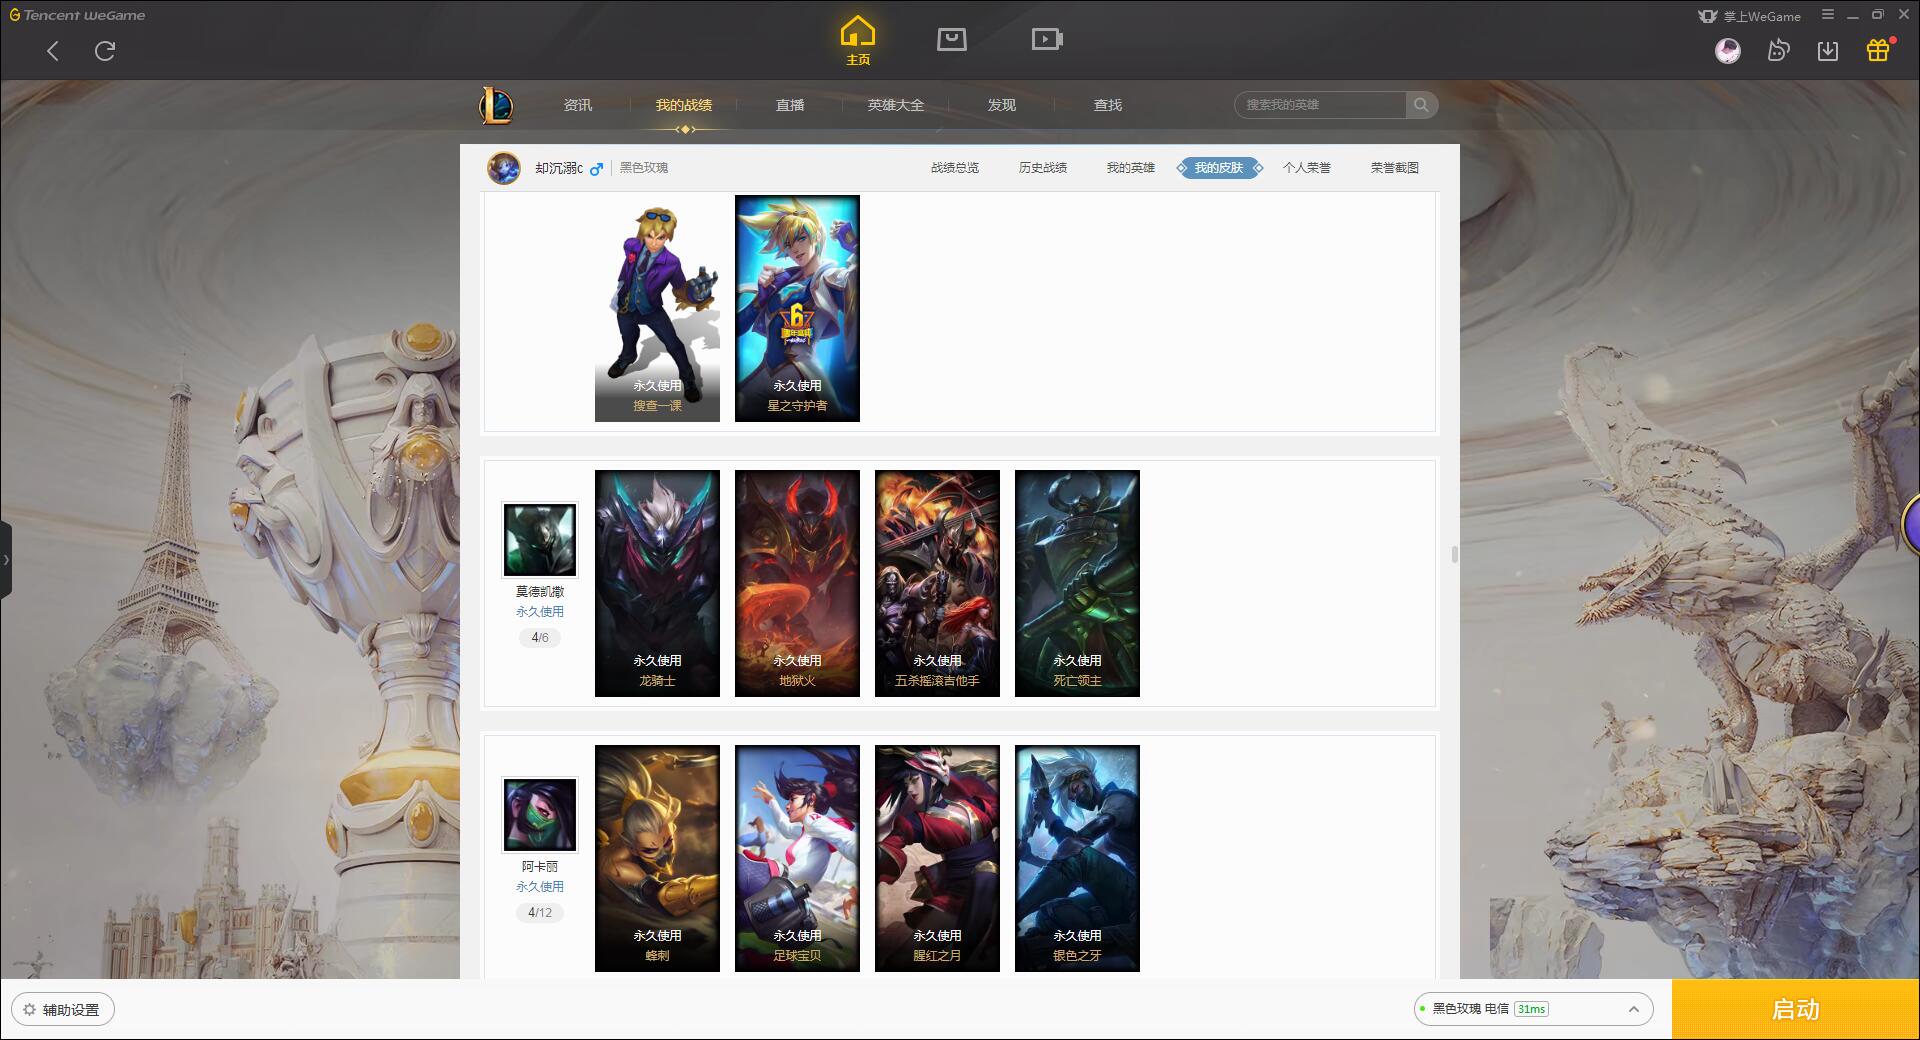Screen dimensions: 1920x1040
Task: Click the summoner name 却沉溺c
Action: click(559, 168)
